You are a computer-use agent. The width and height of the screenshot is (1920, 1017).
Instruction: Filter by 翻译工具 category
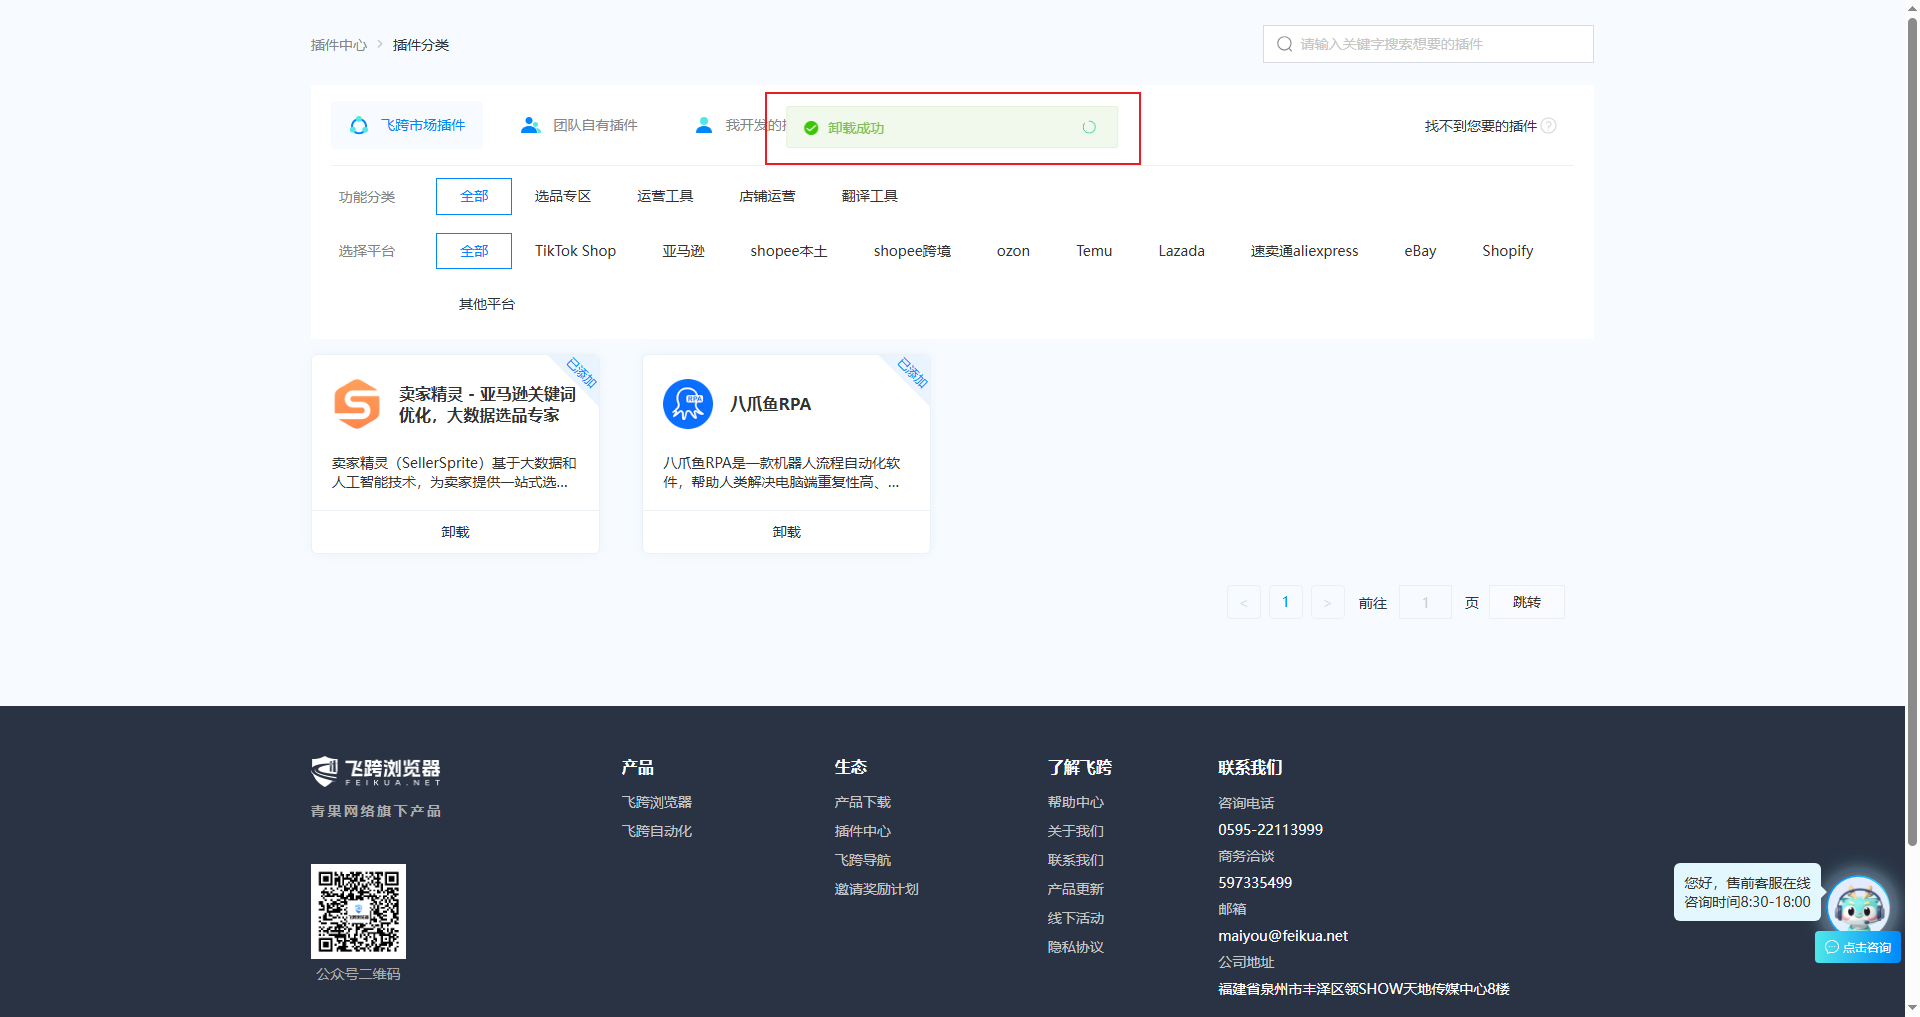pyautogui.click(x=870, y=196)
